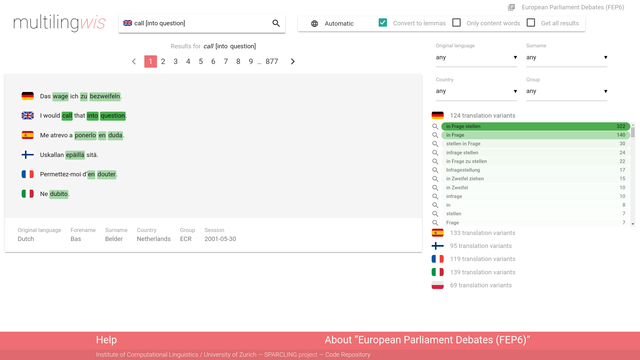Image resolution: width=640 pixels, height=360 pixels.
Task: Jump to last page 877
Action: (x=271, y=62)
